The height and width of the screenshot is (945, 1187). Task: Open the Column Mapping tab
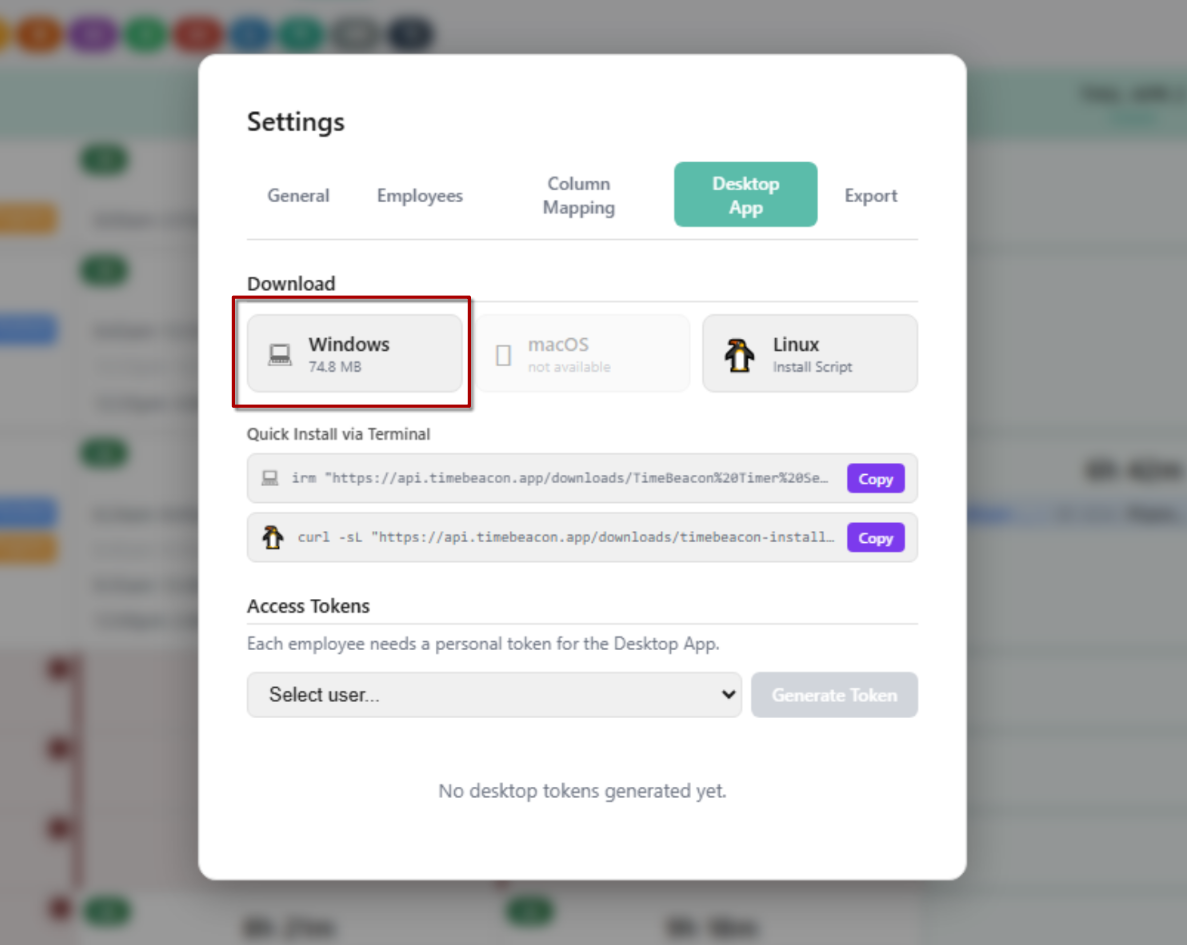pyautogui.click(x=578, y=195)
